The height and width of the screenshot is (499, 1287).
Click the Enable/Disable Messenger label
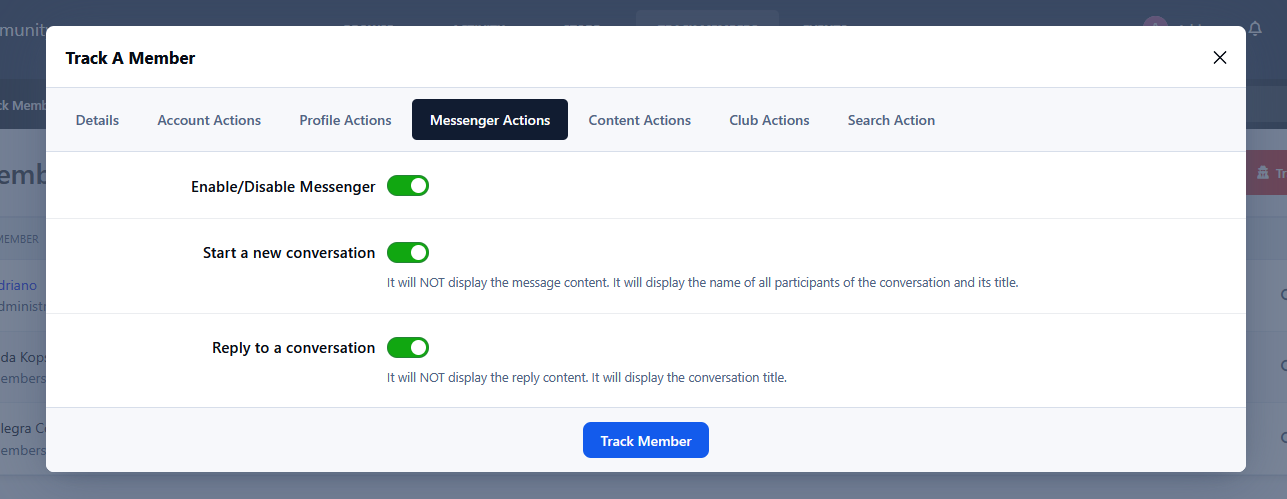(x=283, y=187)
